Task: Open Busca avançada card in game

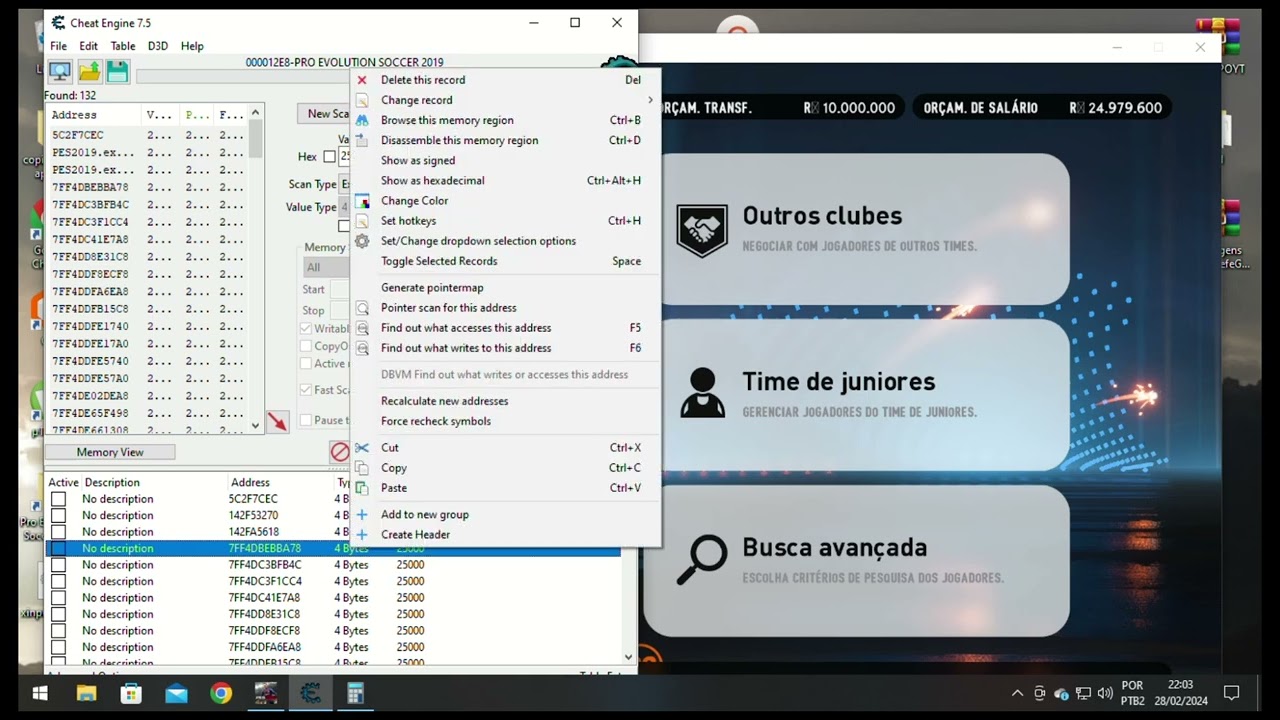Action: pyautogui.click(x=856, y=560)
